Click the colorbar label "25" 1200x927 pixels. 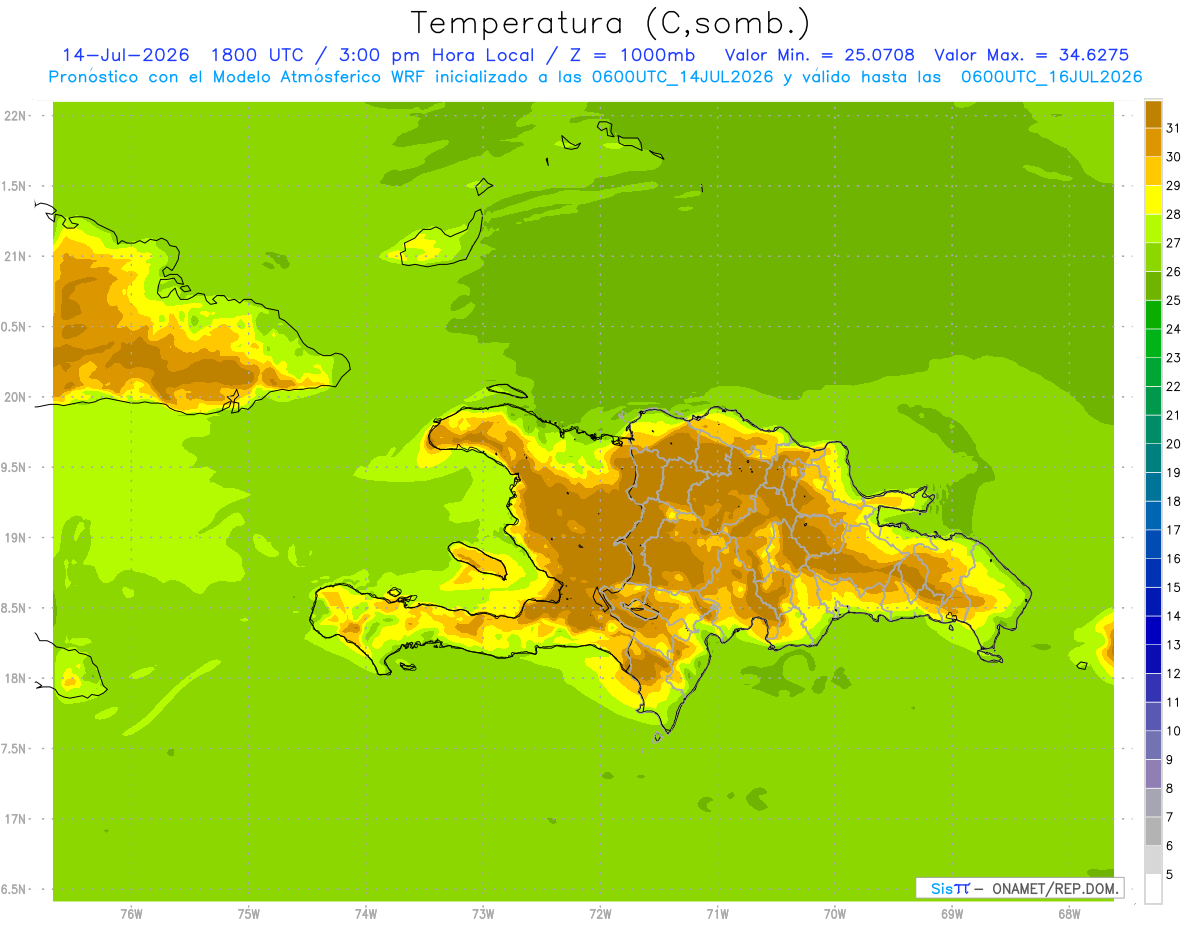click(x=1174, y=300)
